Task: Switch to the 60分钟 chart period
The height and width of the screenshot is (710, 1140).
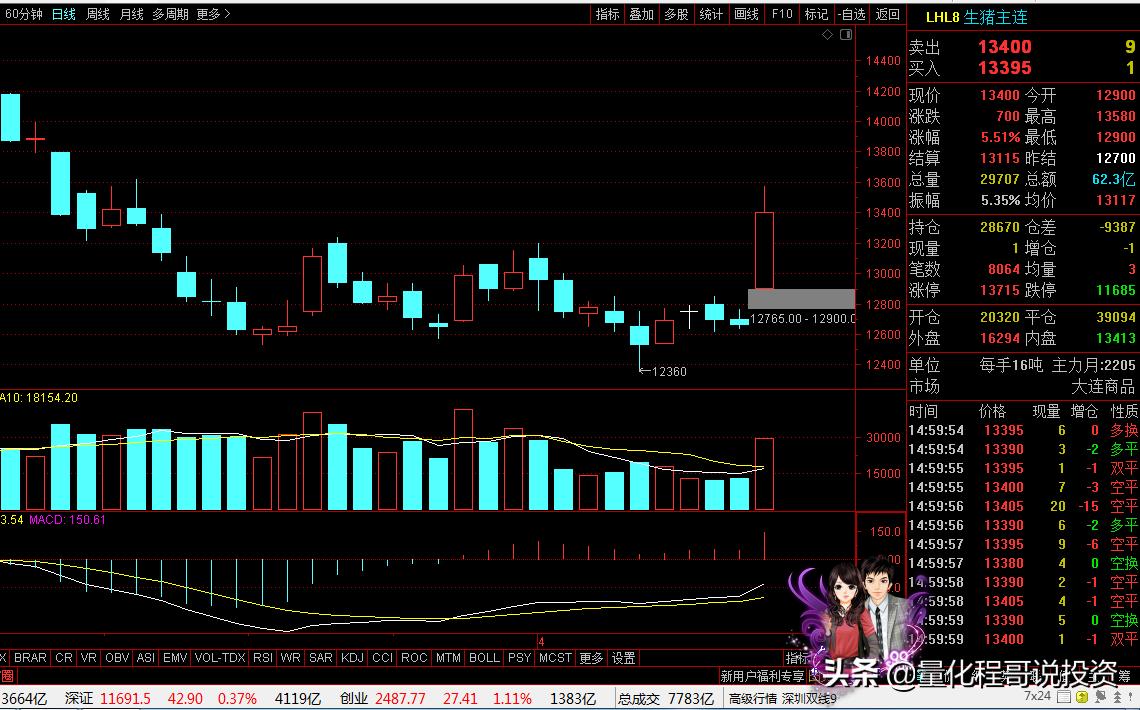Action: pos(25,14)
